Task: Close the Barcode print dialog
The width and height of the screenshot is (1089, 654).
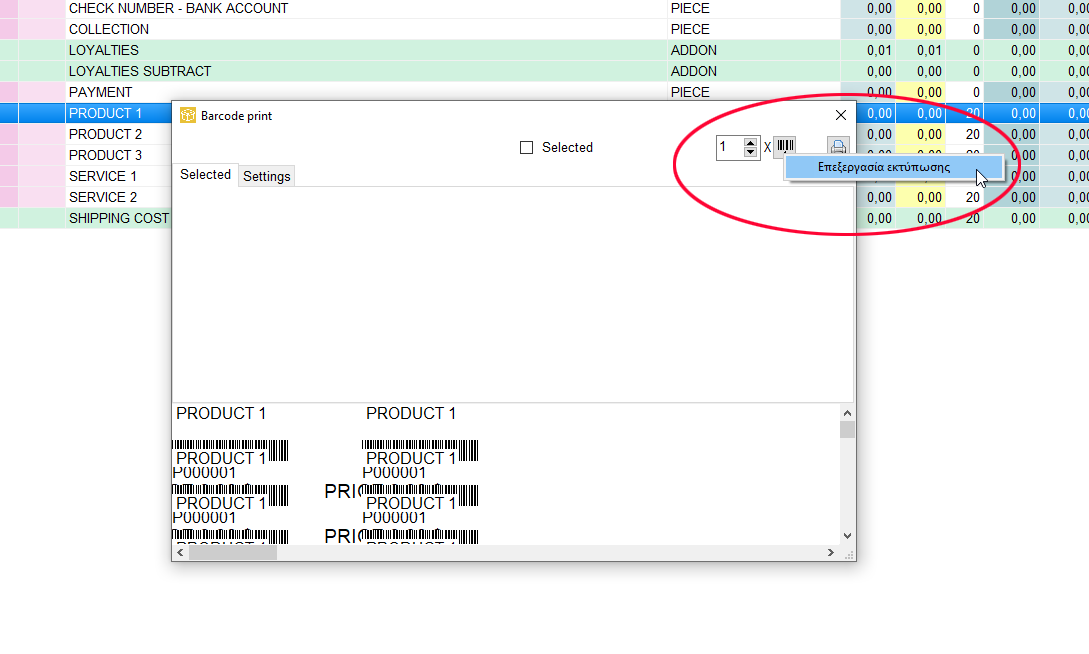Action: 840,115
